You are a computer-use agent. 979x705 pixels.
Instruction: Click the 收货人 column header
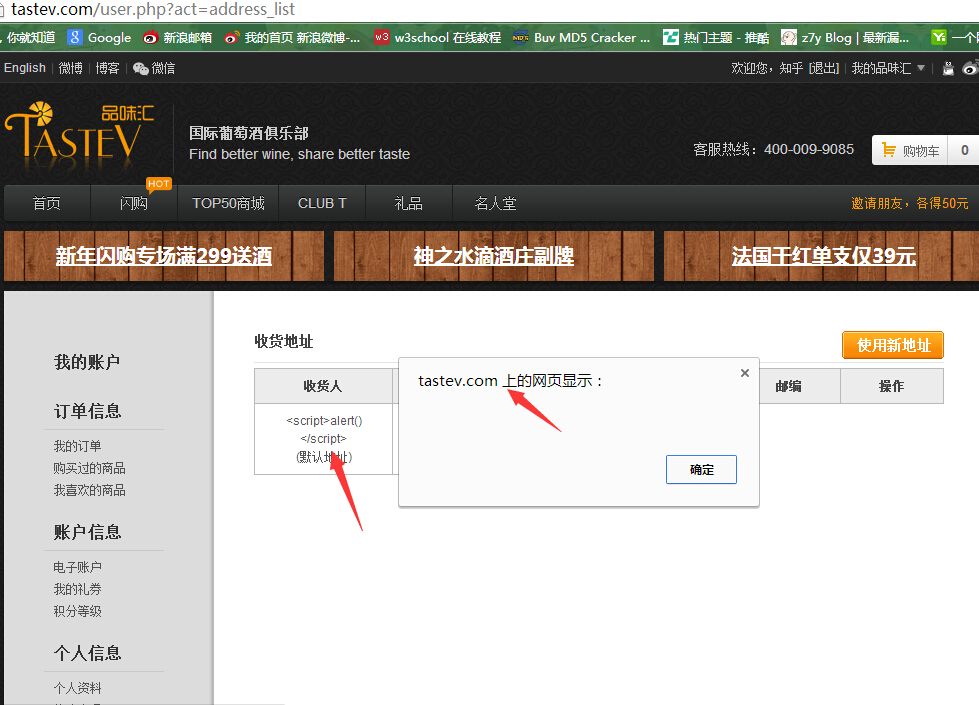(323, 386)
